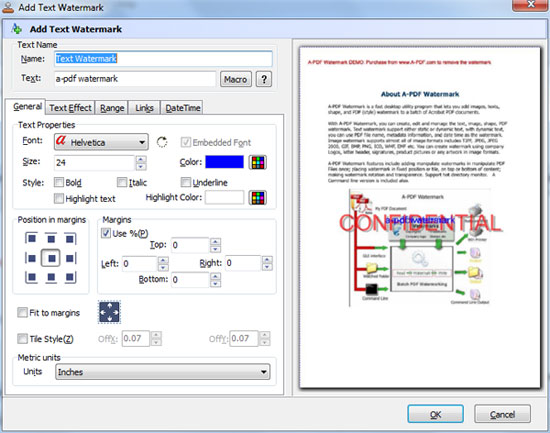Confirm with the OK button

point(435,414)
